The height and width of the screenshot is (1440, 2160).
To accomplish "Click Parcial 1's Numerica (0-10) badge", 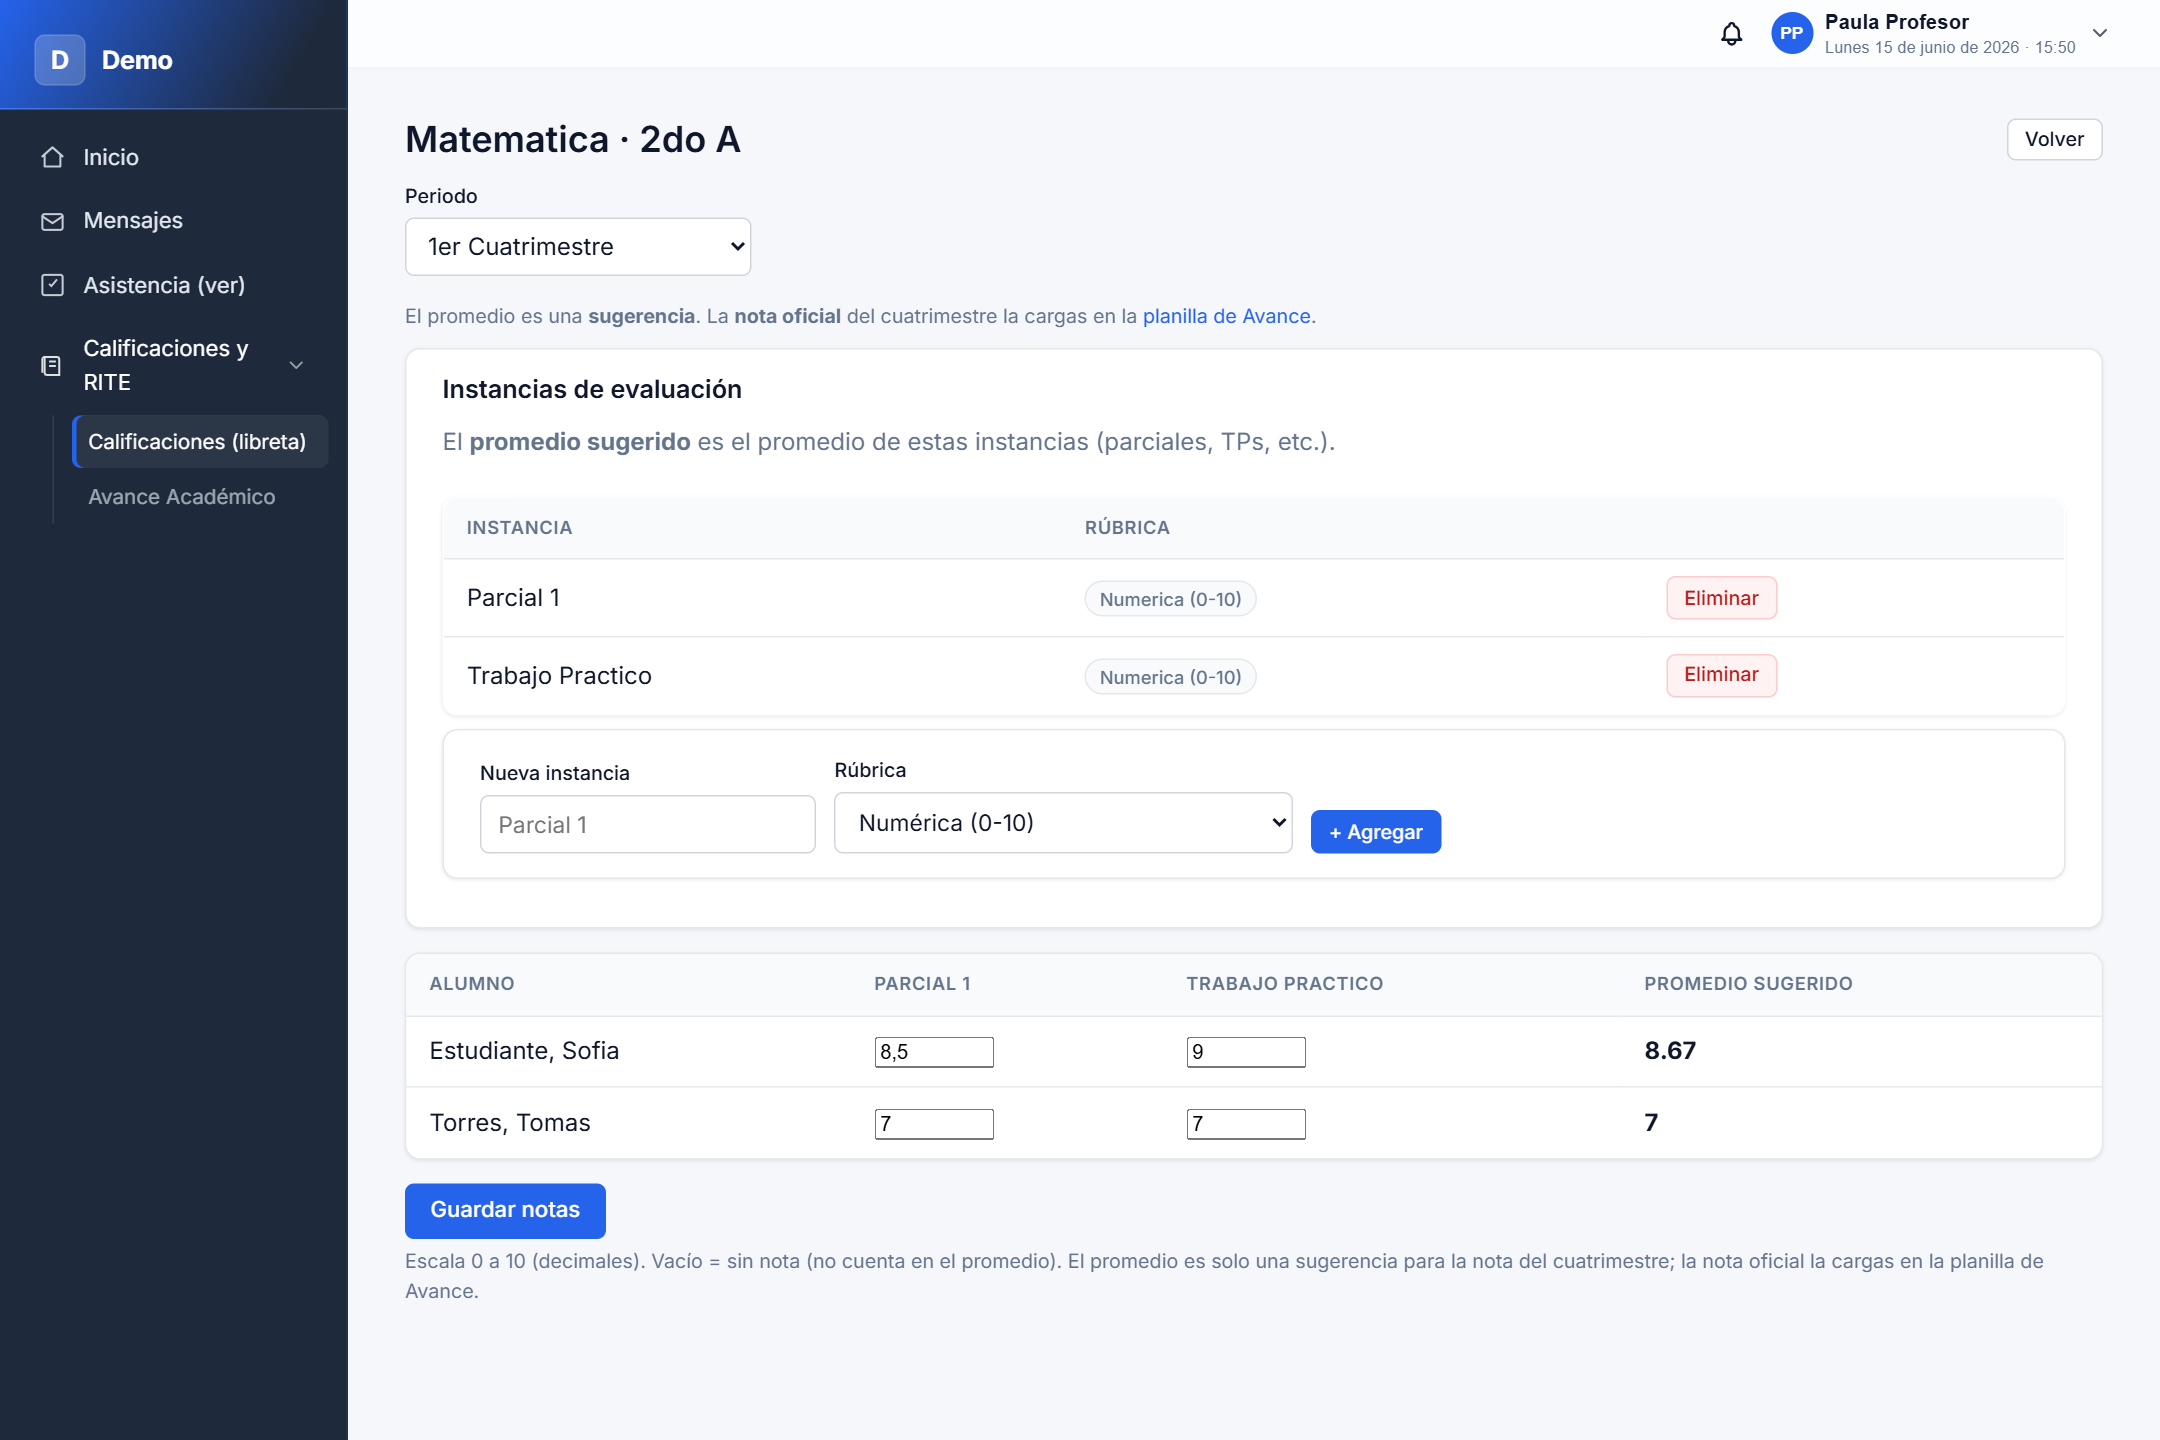I will (x=1170, y=599).
